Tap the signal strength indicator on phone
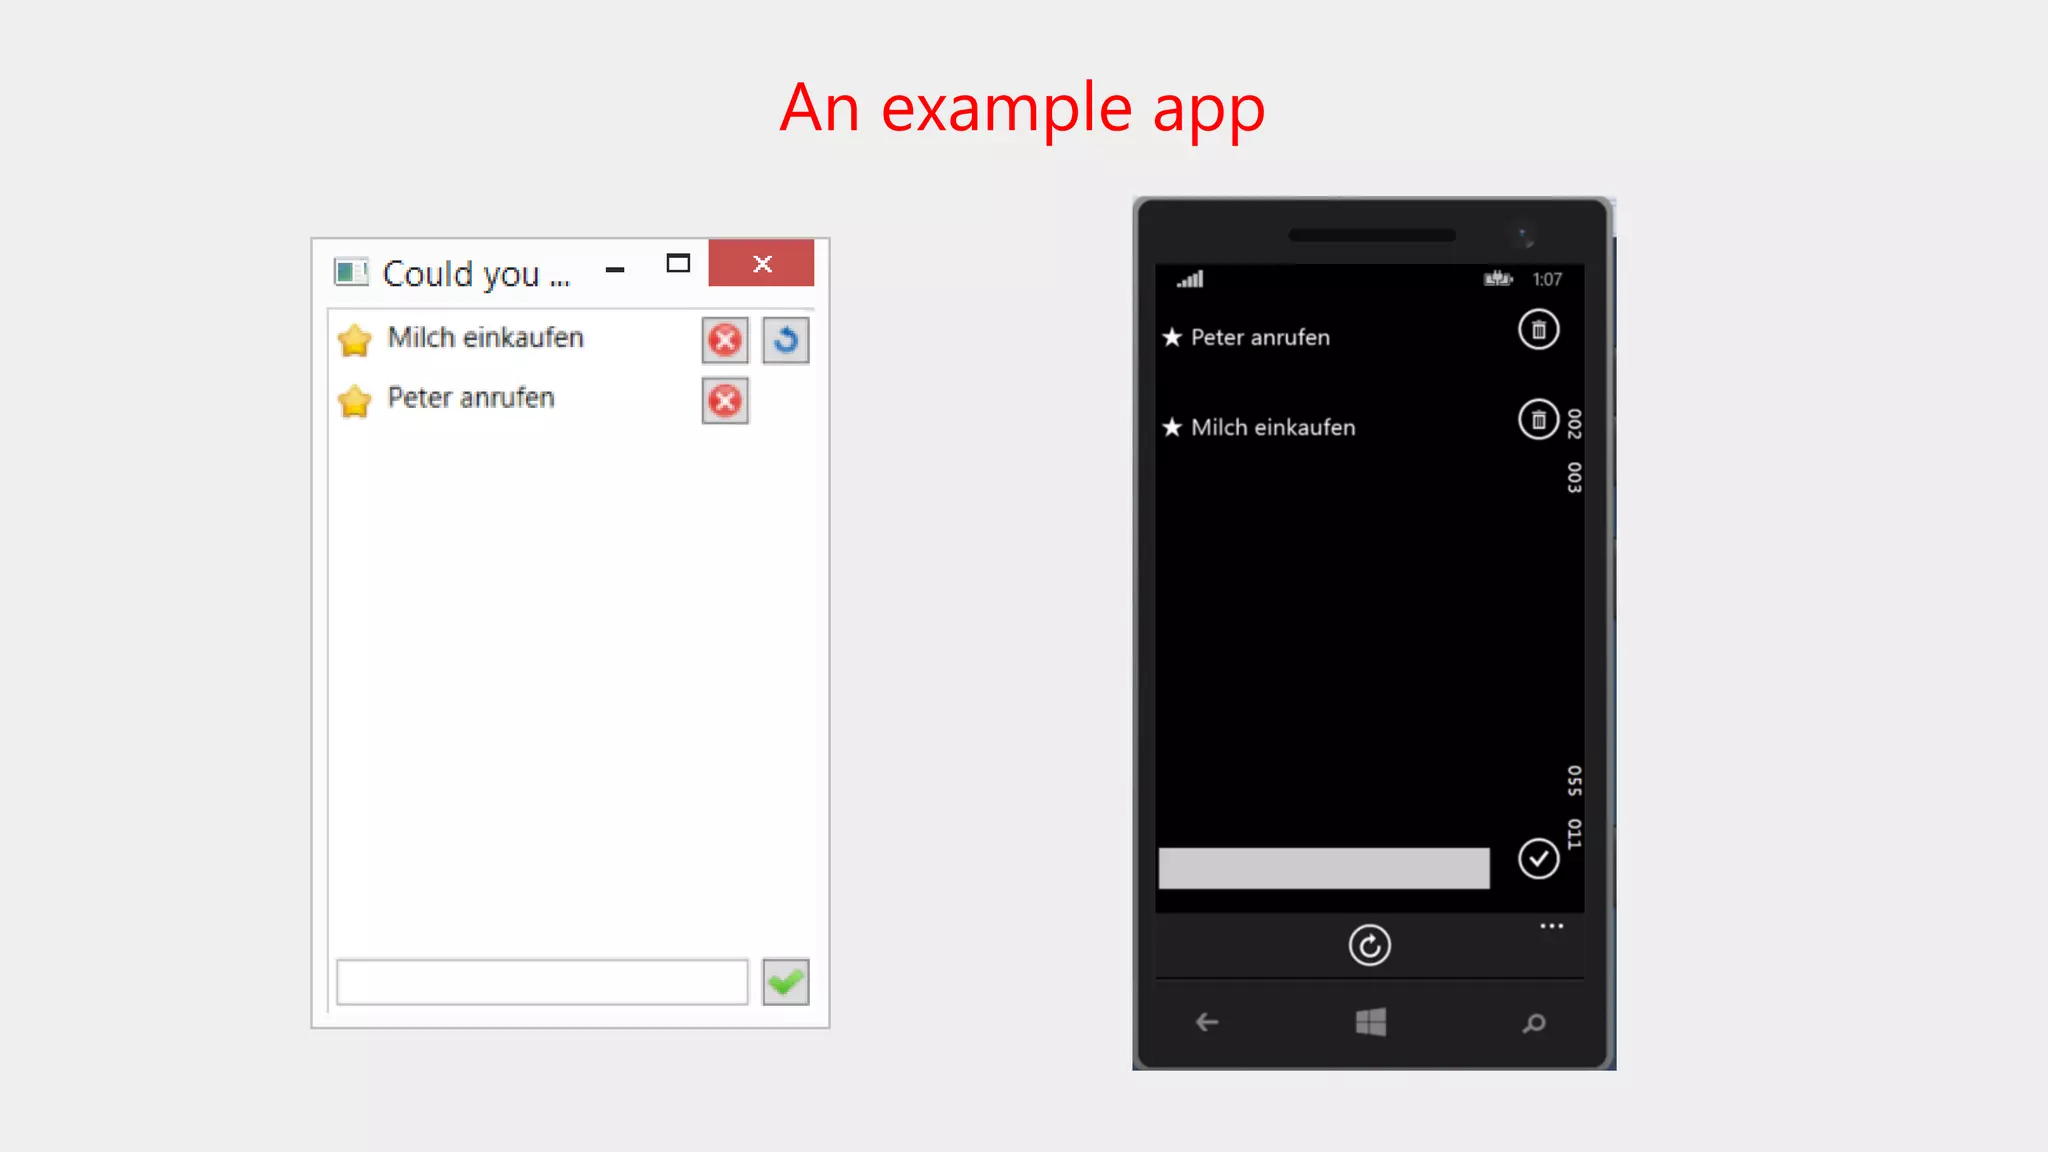 1190,279
